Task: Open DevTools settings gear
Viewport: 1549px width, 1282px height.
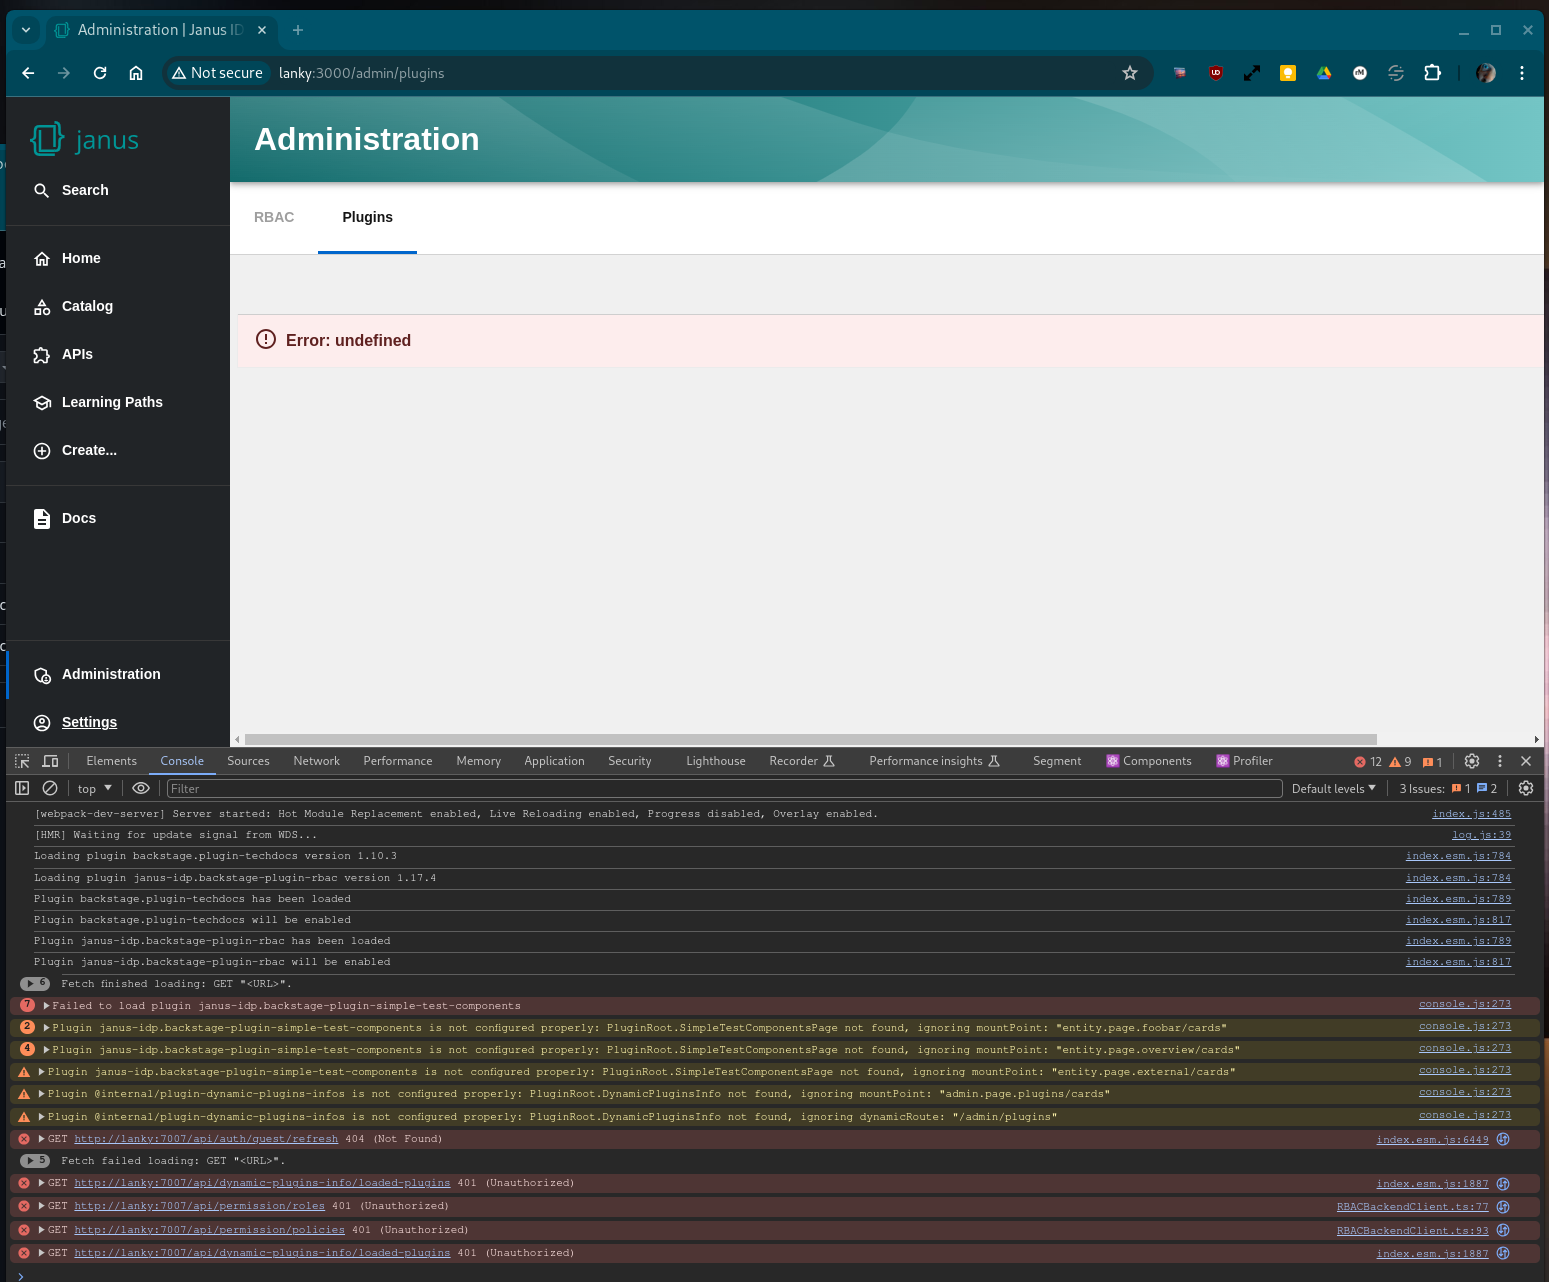Action: coord(1472,761)
